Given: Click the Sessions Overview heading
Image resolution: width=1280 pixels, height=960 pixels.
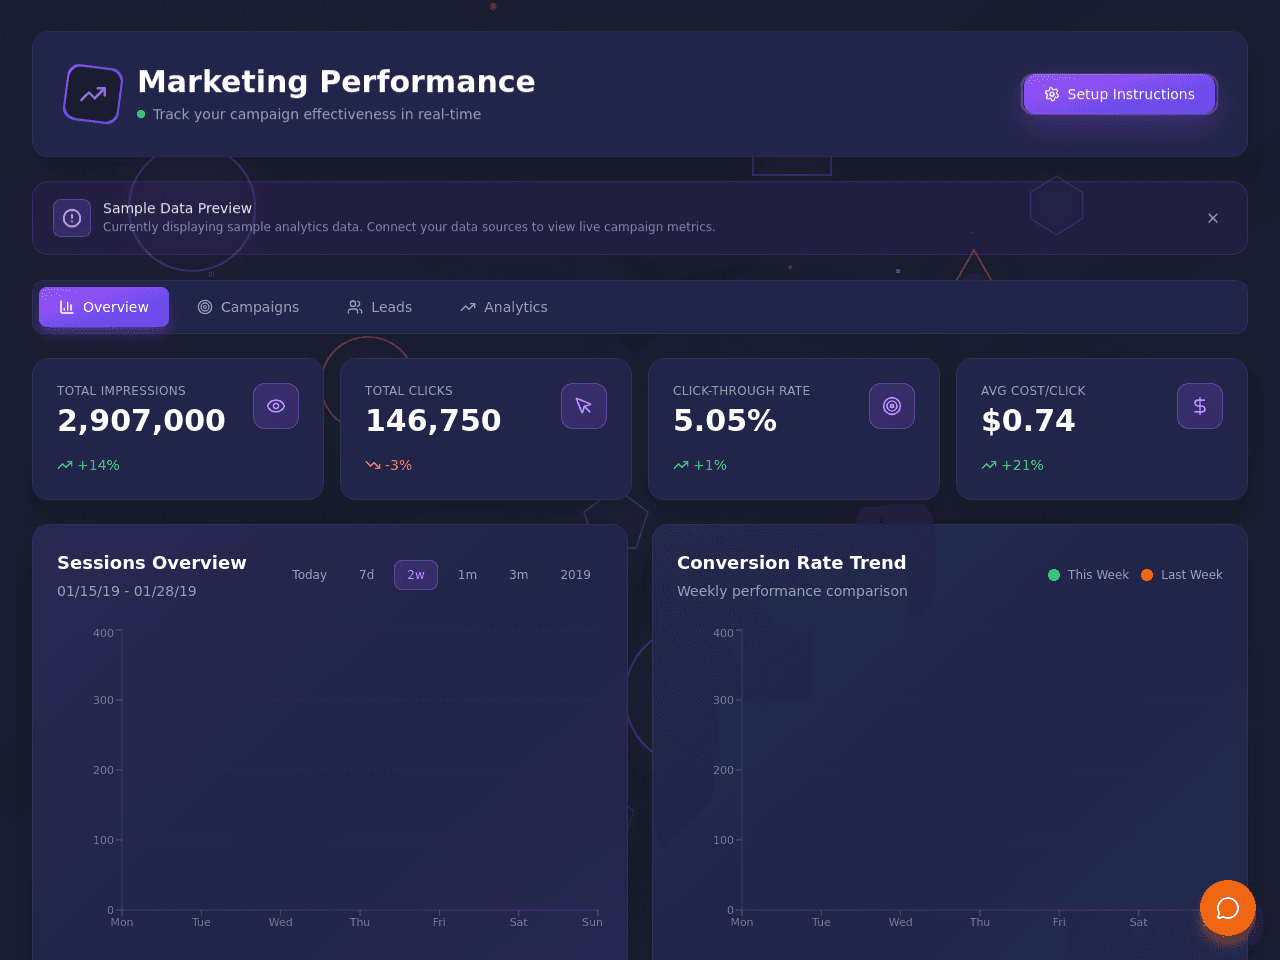Looking at the screenshot, I should click(152, 563).
